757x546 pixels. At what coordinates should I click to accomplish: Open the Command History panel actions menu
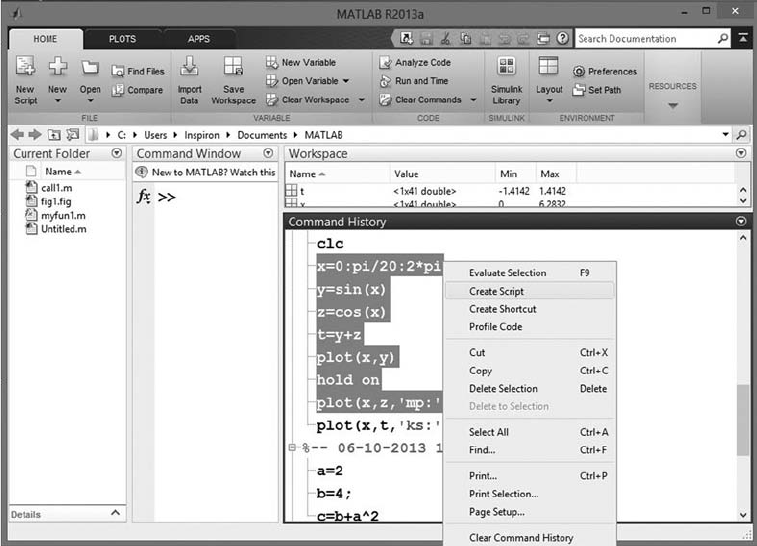coord(741,221)
